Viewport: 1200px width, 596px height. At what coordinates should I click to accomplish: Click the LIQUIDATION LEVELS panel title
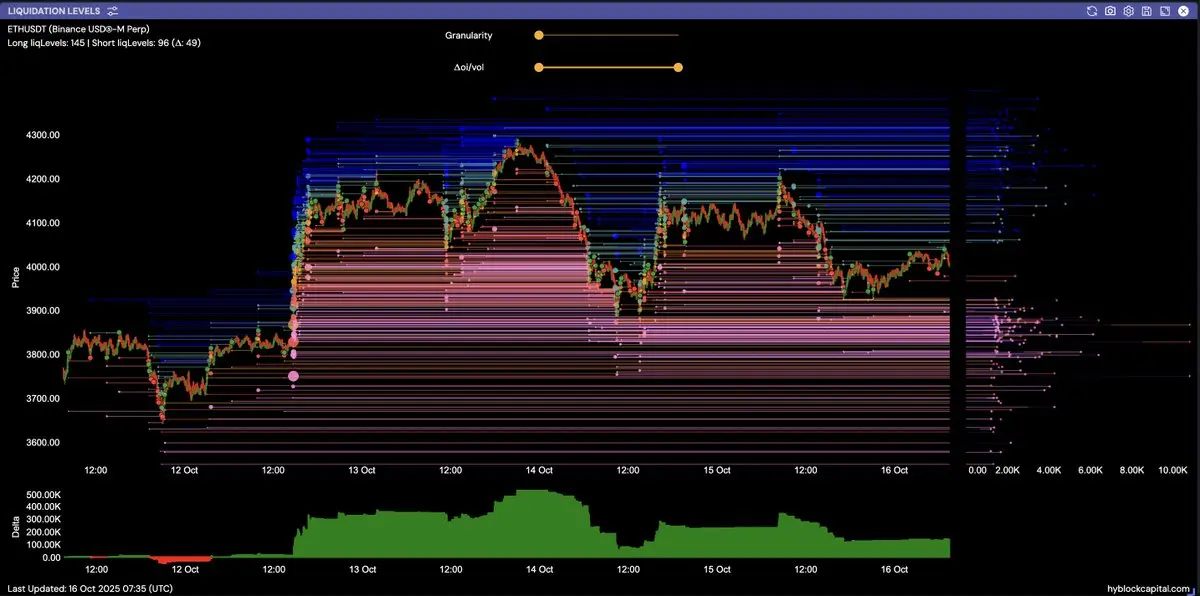click(53, 11)
